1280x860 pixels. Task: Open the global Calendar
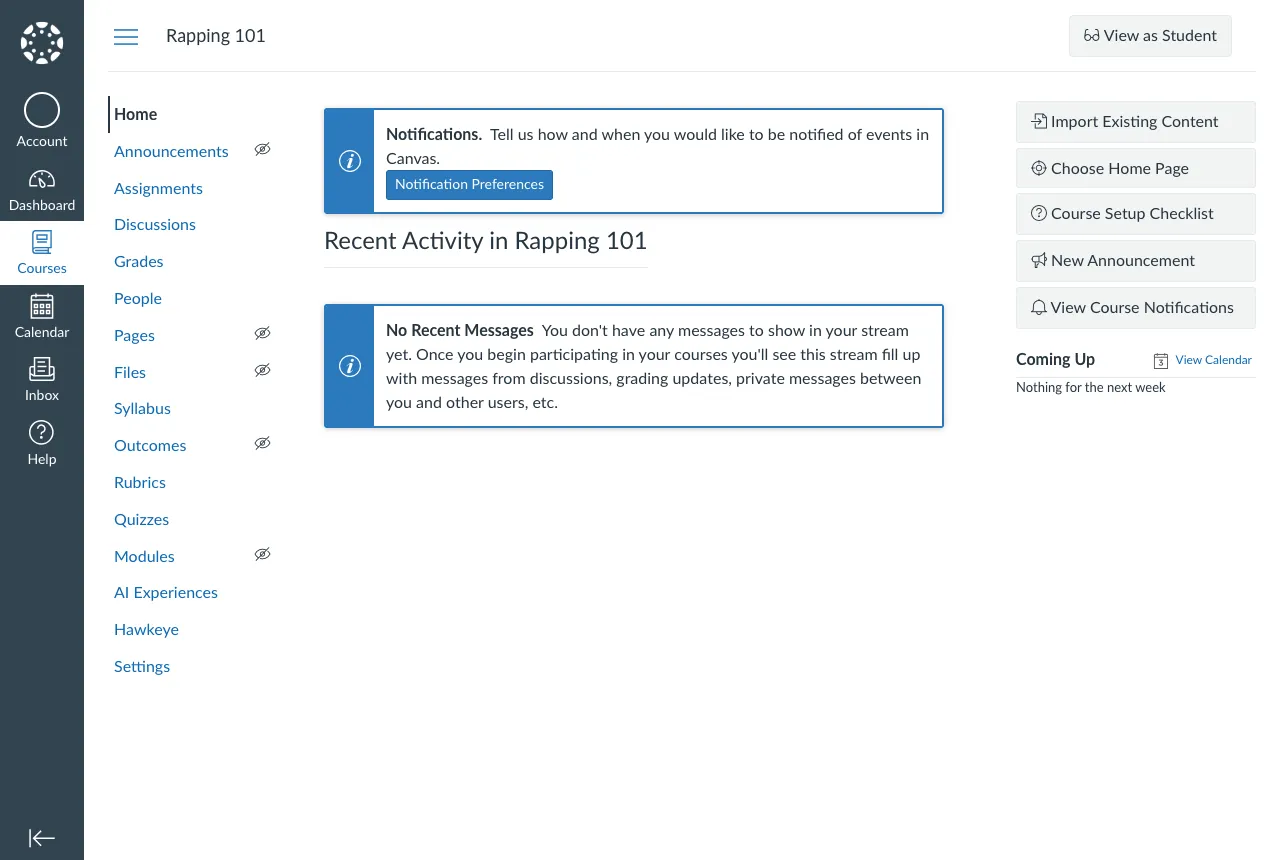pos(42,317)
